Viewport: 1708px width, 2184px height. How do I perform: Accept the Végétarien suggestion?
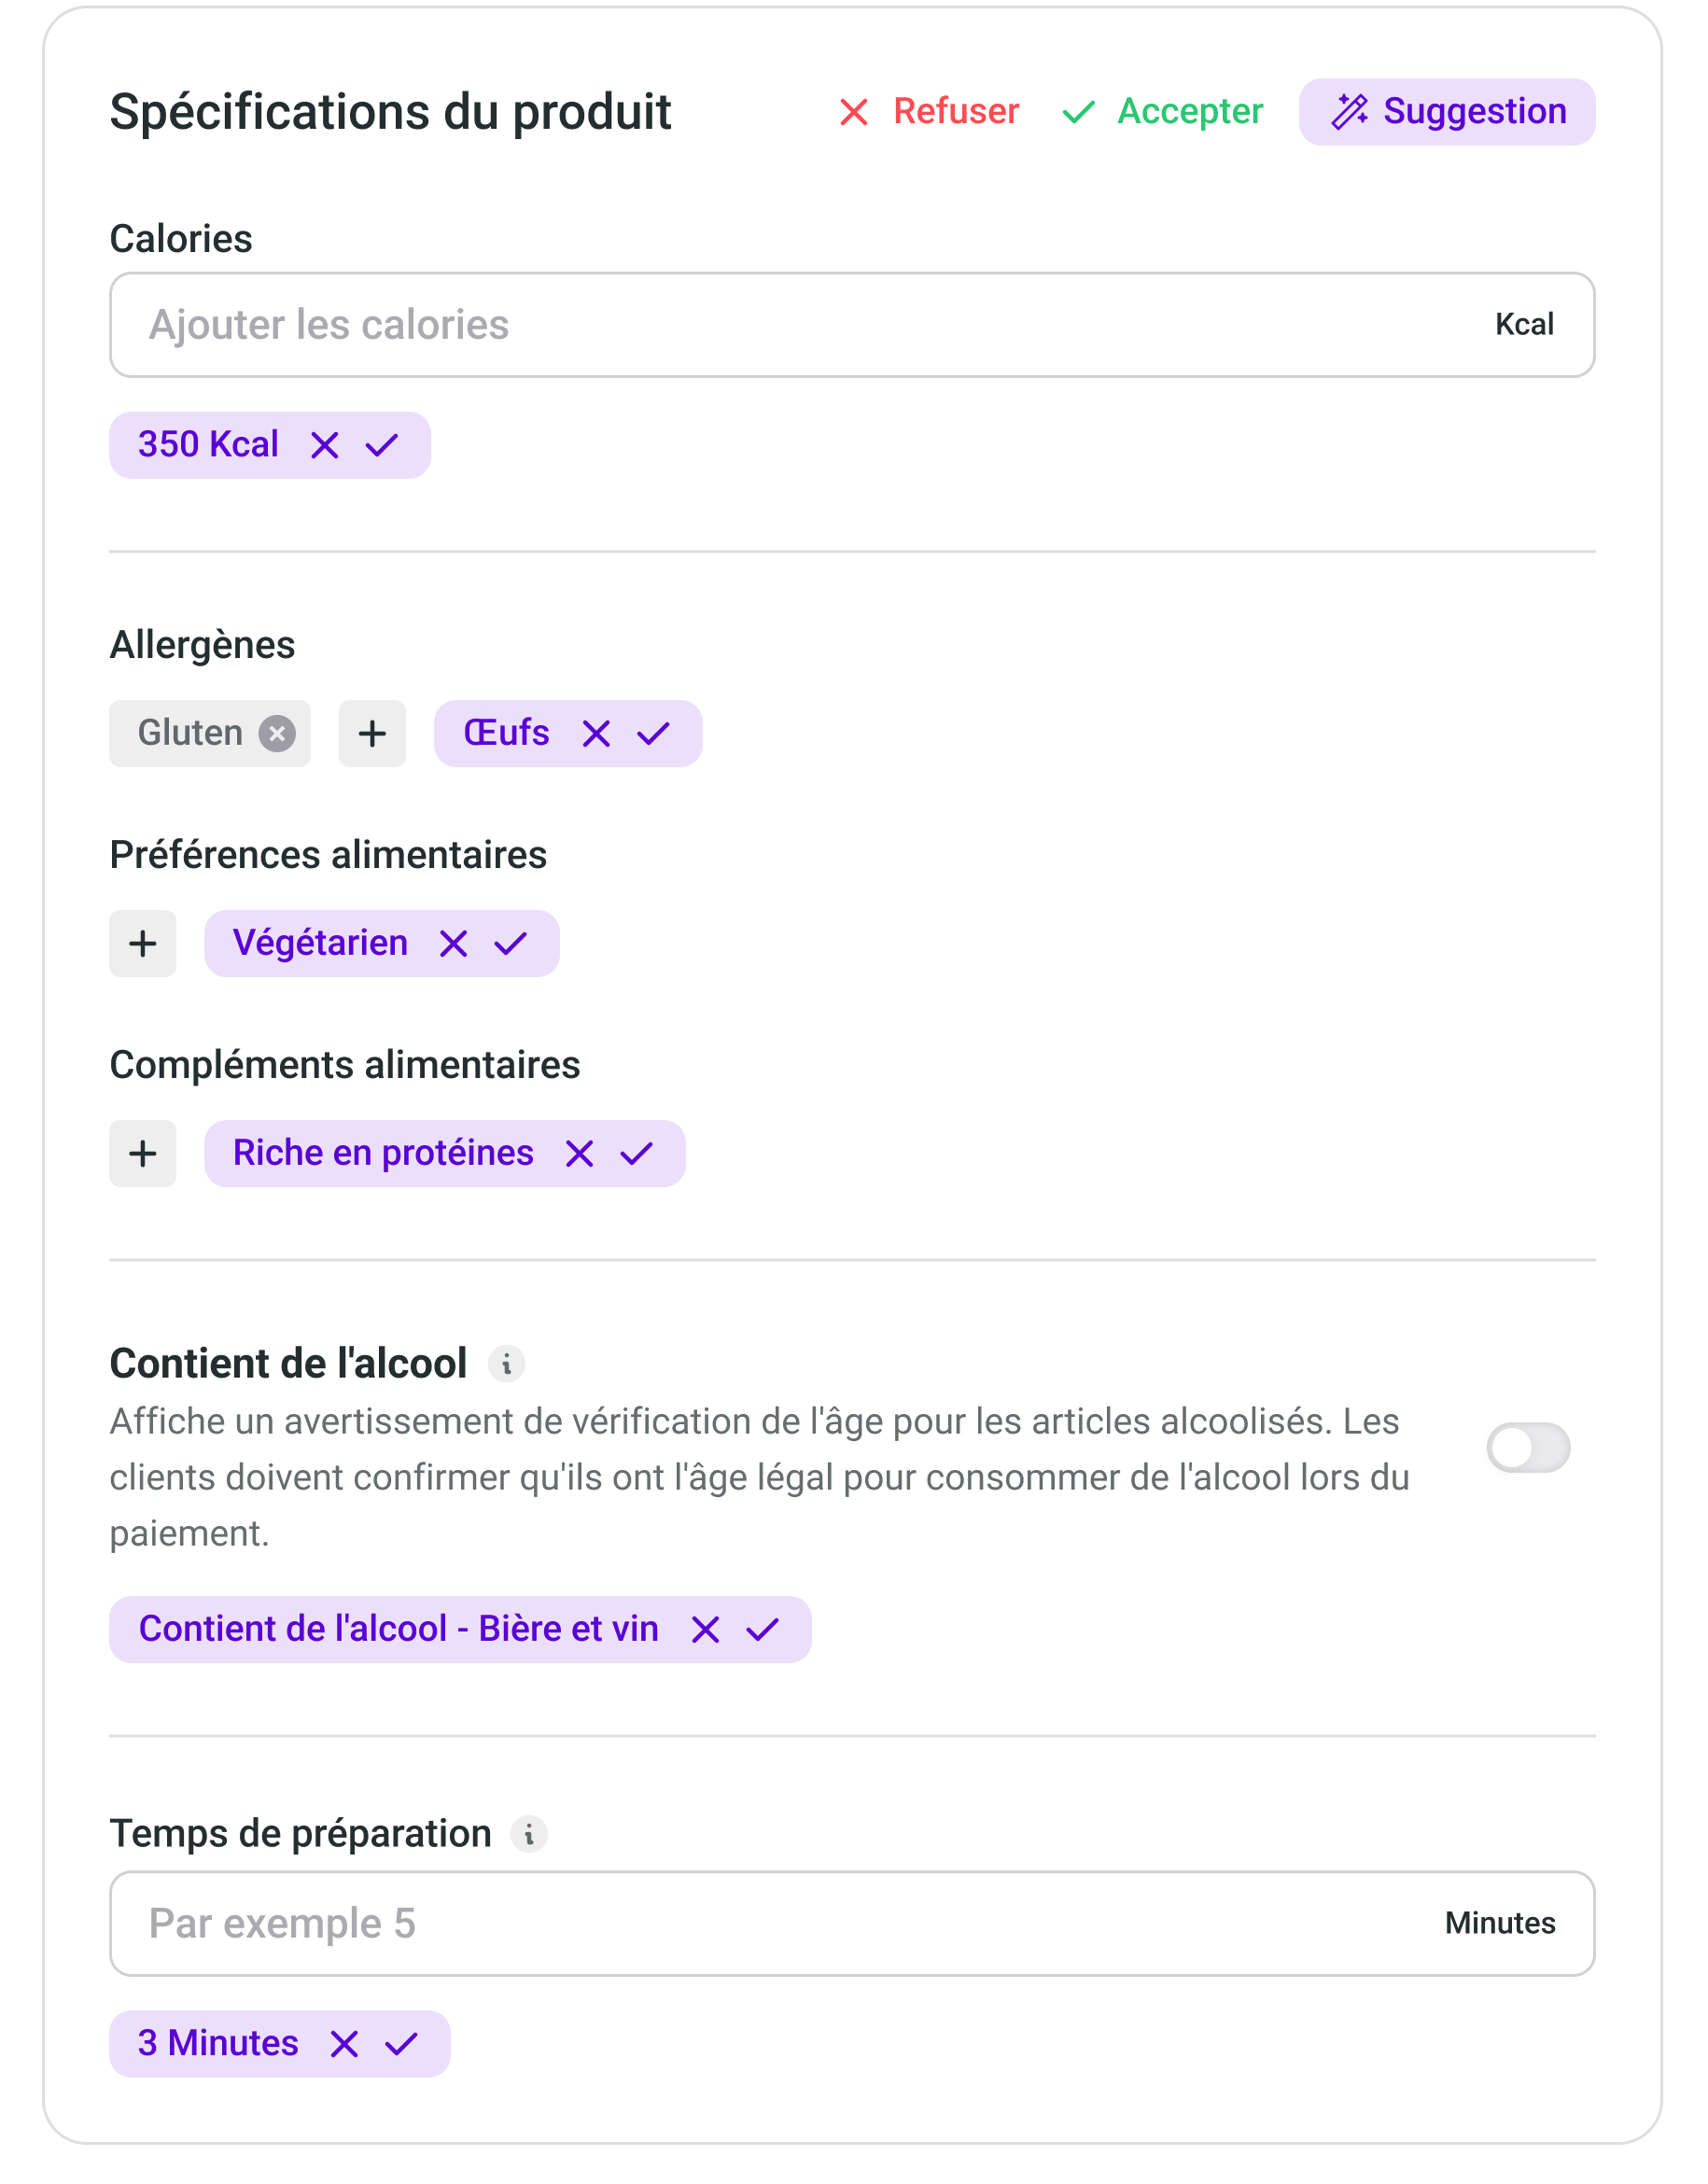pyautogui.click(x=510, y=944)
